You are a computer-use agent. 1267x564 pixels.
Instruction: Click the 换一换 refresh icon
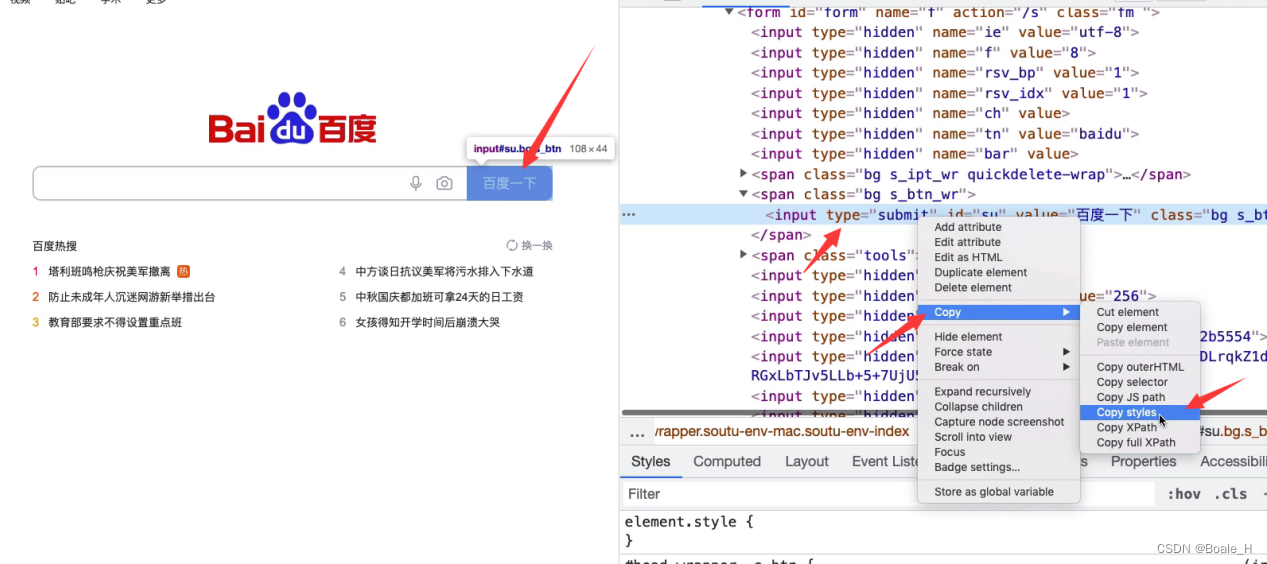click(512, 245)
